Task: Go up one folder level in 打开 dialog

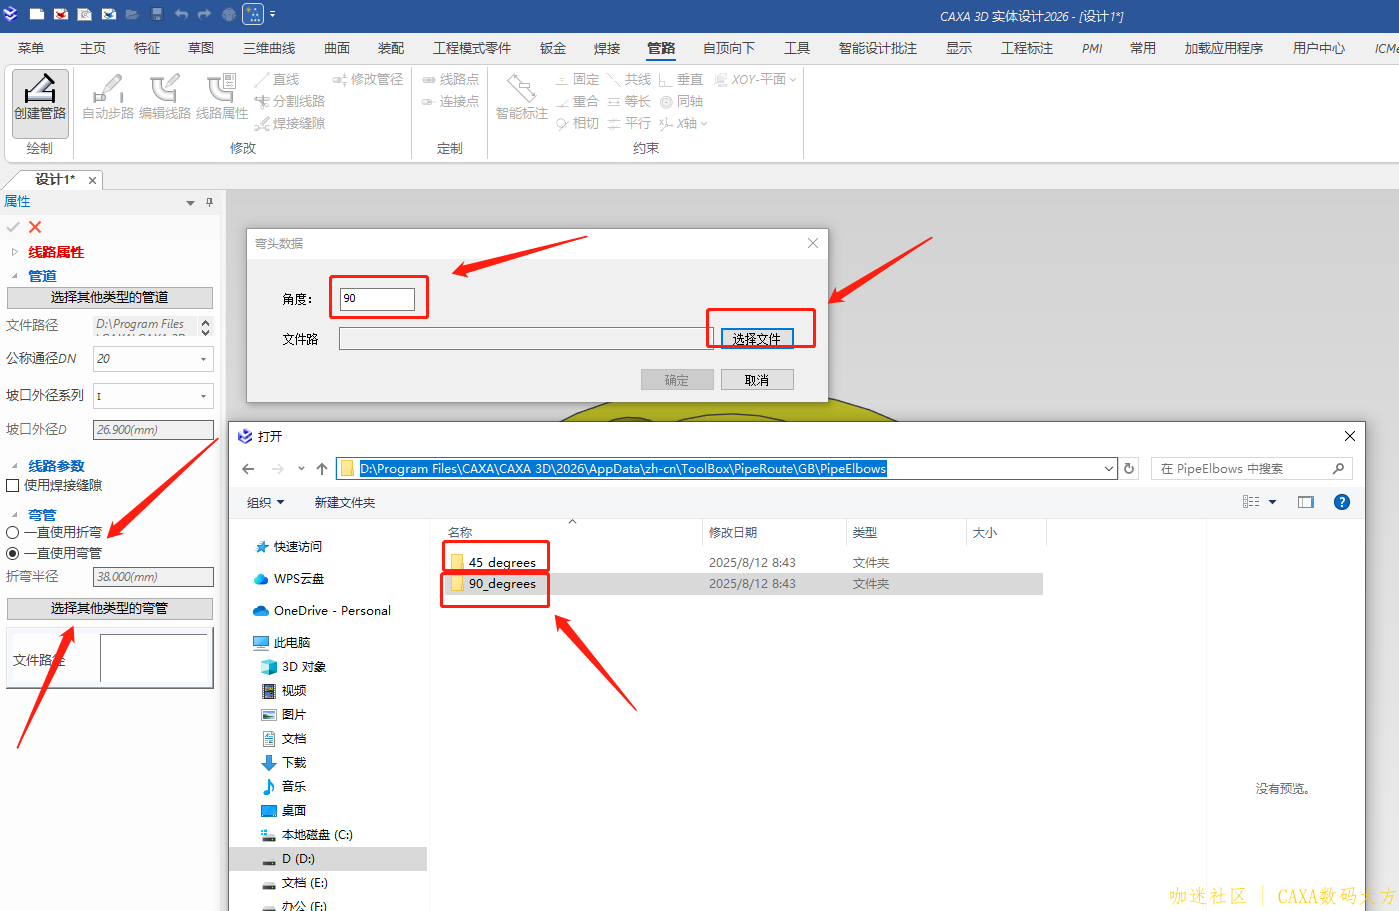Action: (x=322, y=468)
